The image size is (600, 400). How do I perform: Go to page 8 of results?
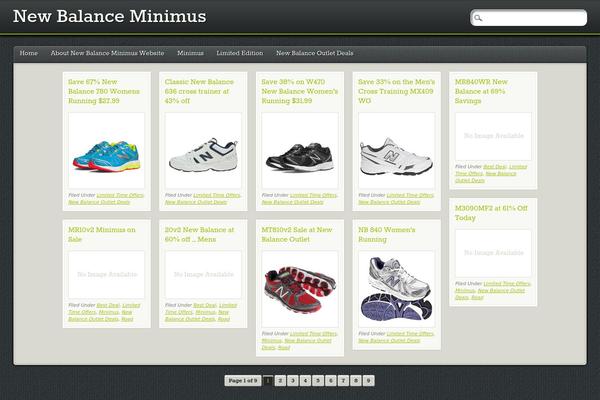[x=356, y=380]
